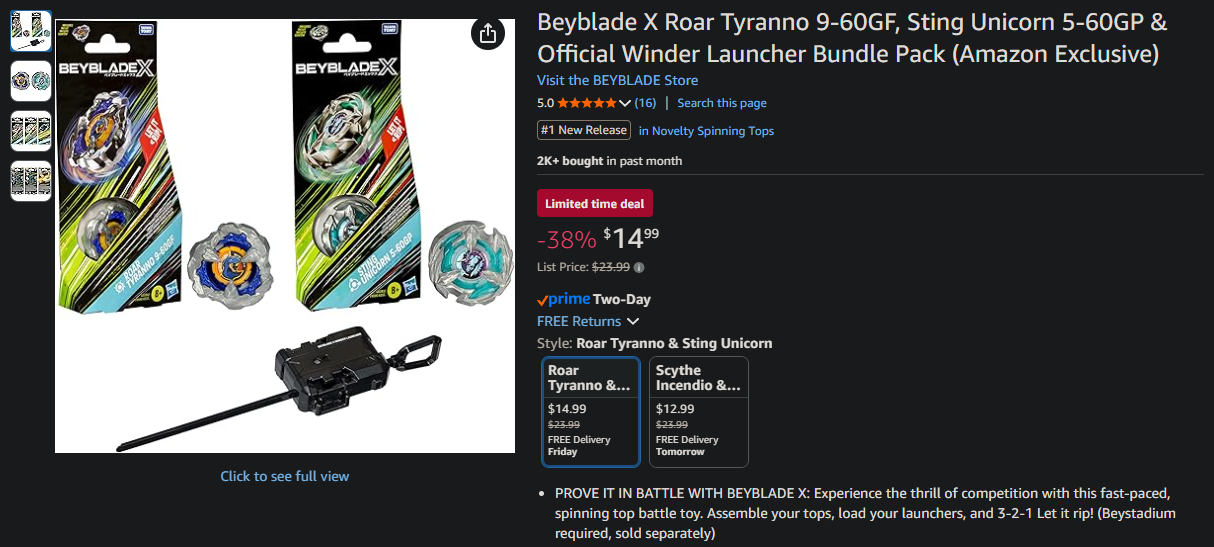Choose the Scythe Incendio style option
Image resolution: width=1214 pixels, height=547 pixels.
[x=698, y=411]
